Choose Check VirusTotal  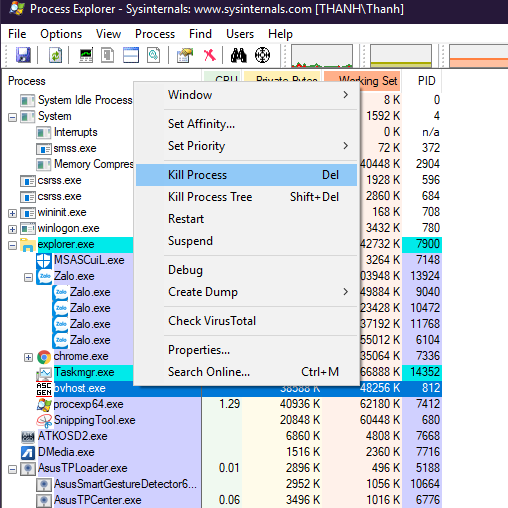[x=246, y=321]
